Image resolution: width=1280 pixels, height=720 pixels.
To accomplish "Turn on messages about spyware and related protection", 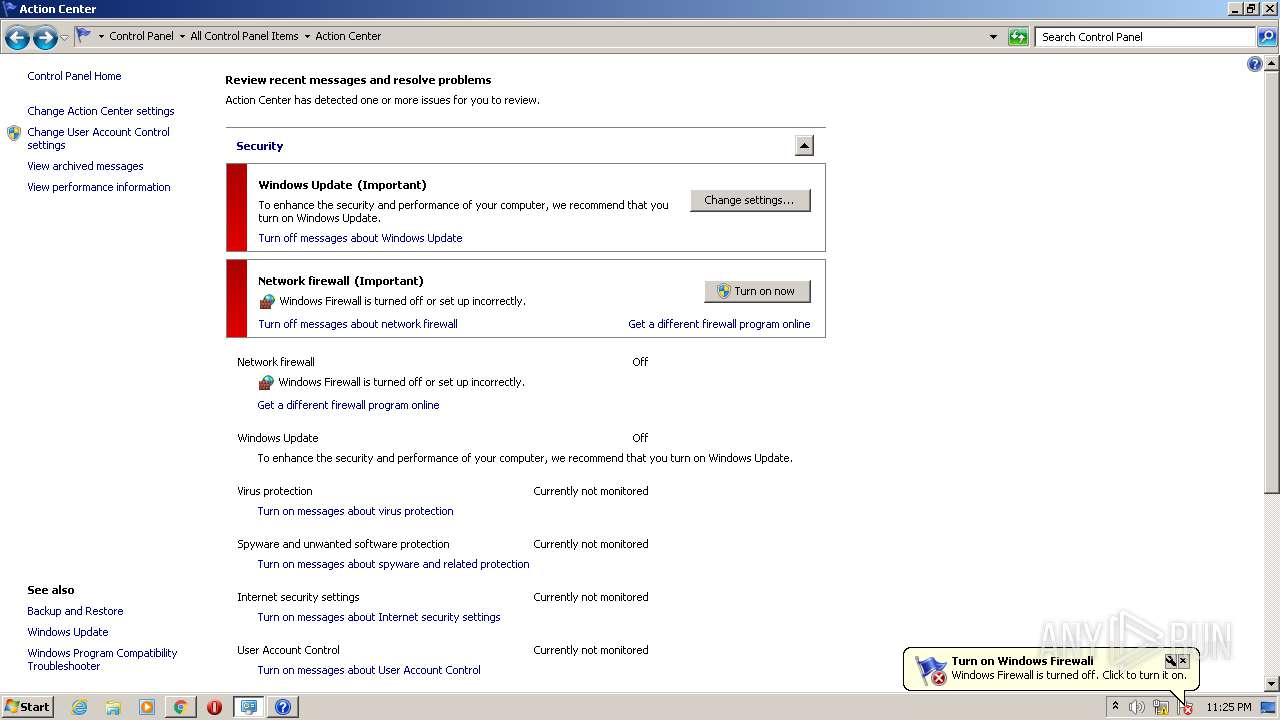I will (393, 564).
